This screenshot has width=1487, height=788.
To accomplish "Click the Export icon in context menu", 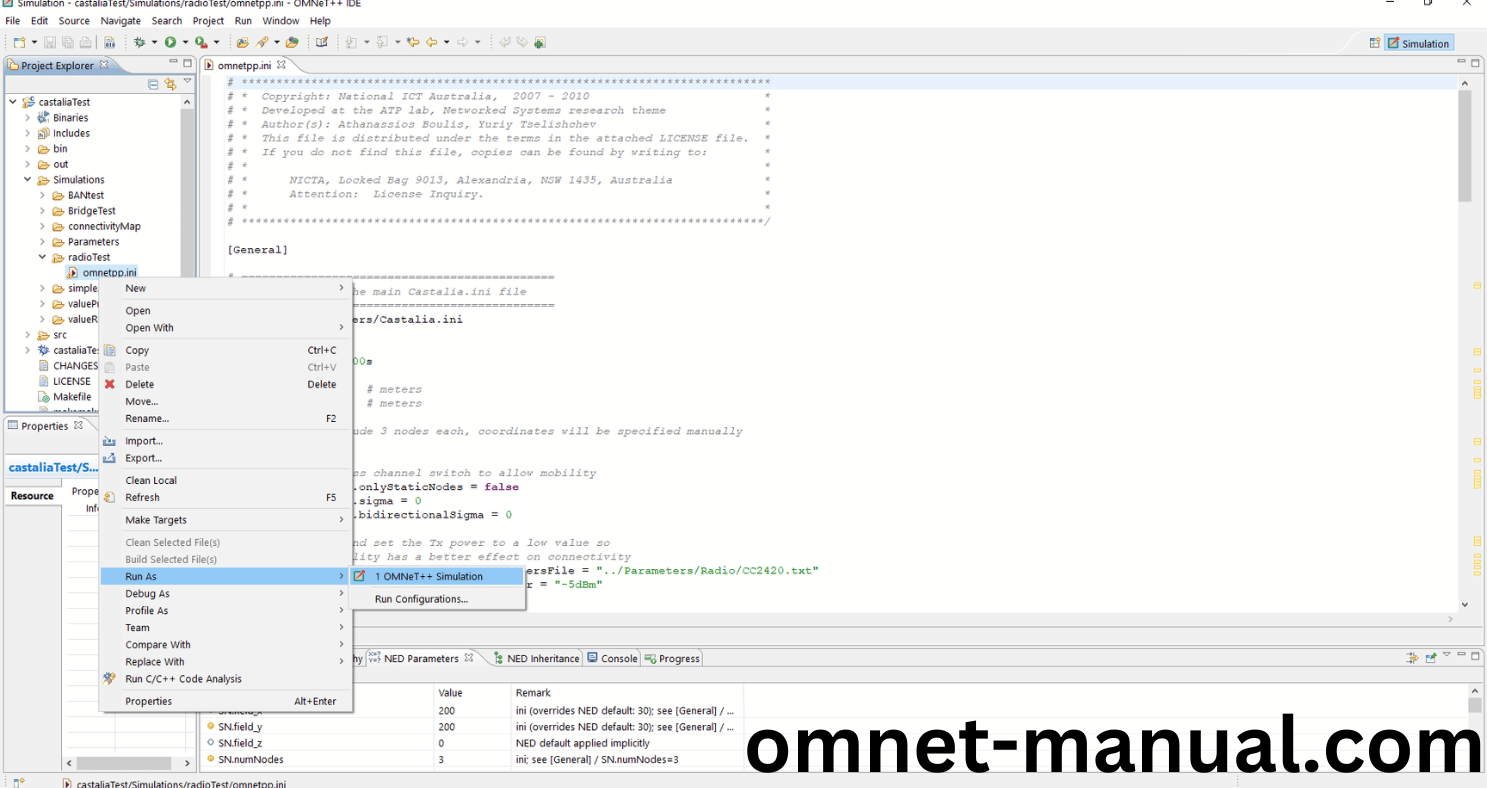I will (110, 458).
